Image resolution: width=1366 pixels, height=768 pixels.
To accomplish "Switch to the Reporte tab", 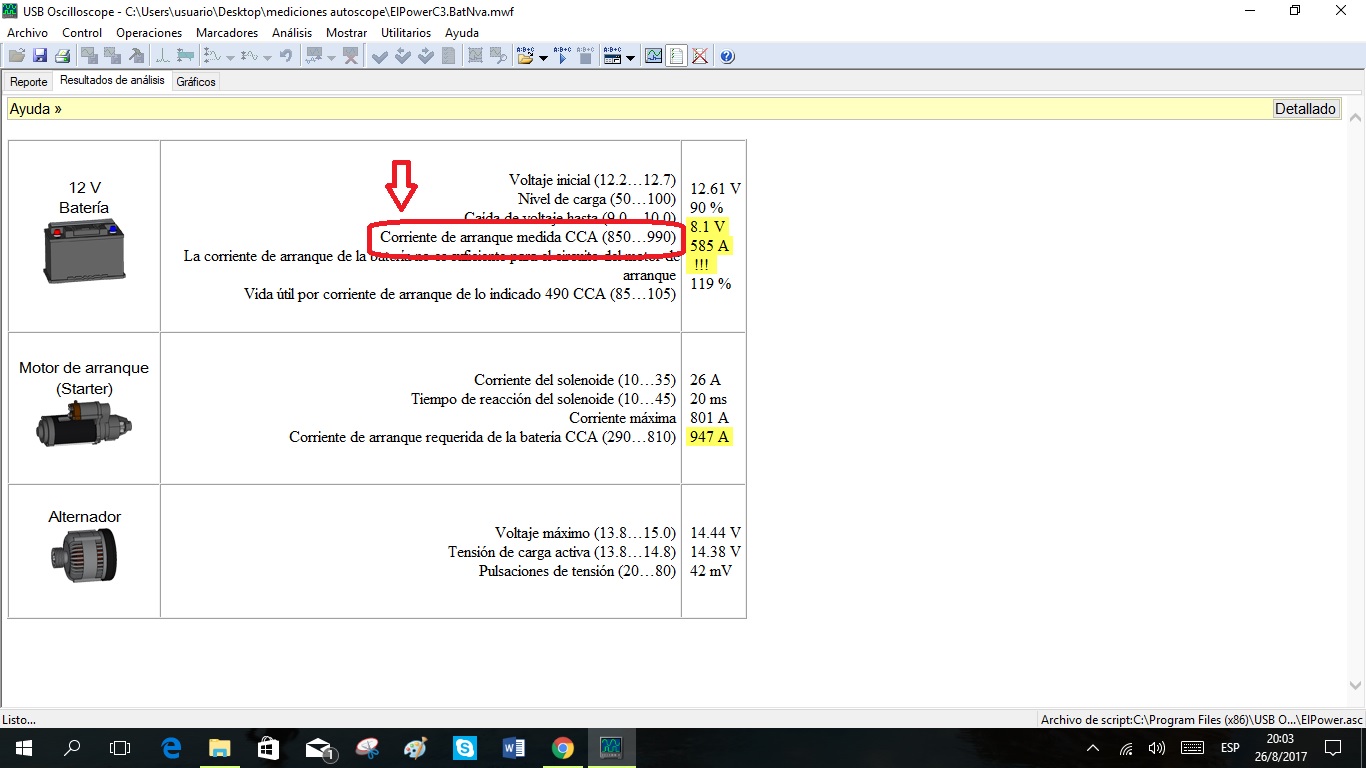I will pyautogui.click(x=29, y=82).
